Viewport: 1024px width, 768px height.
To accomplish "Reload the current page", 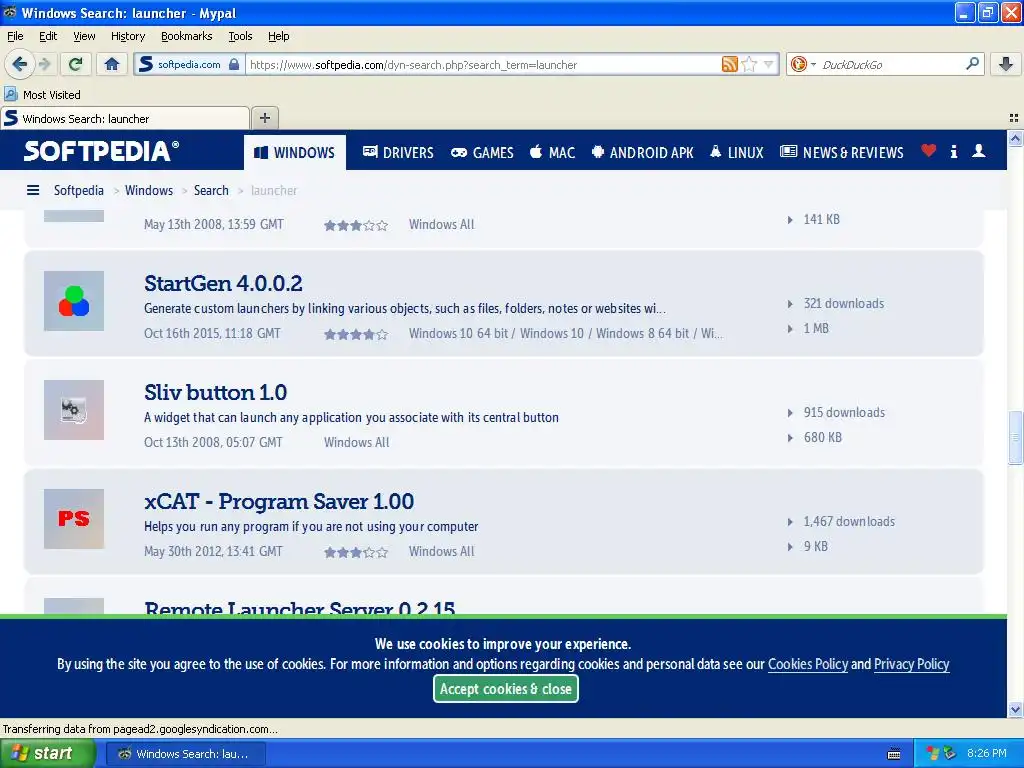I will [x=76, y=64].
